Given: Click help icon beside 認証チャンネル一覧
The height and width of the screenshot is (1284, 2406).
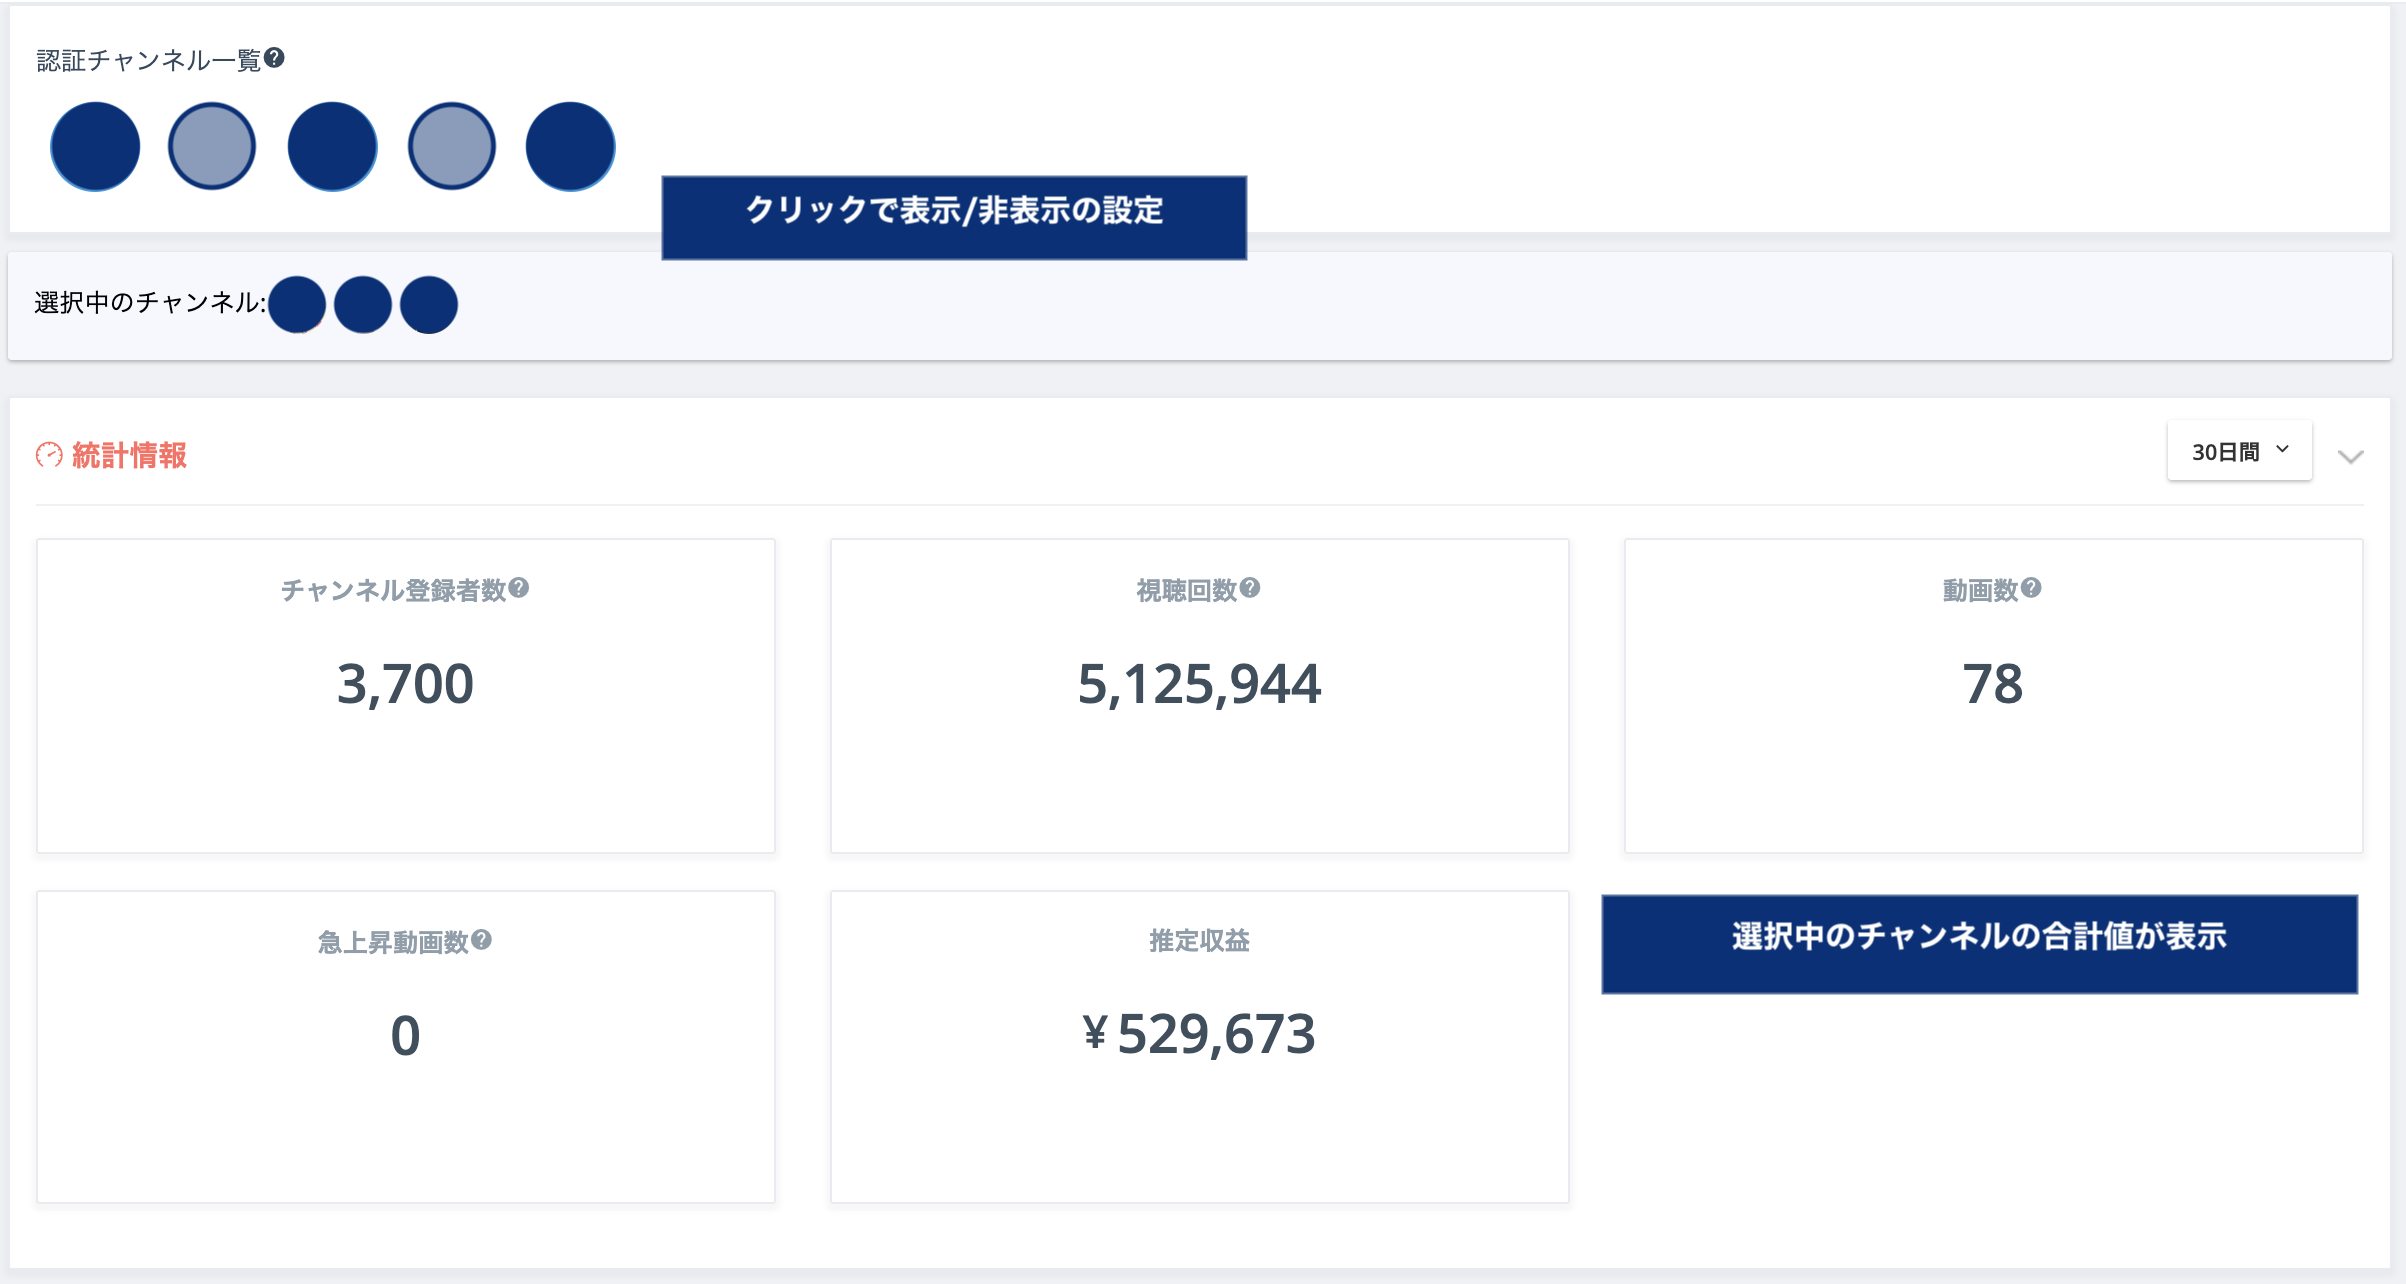Looking at the screenshot, I should pyautogui.click(x=274, y=58).
